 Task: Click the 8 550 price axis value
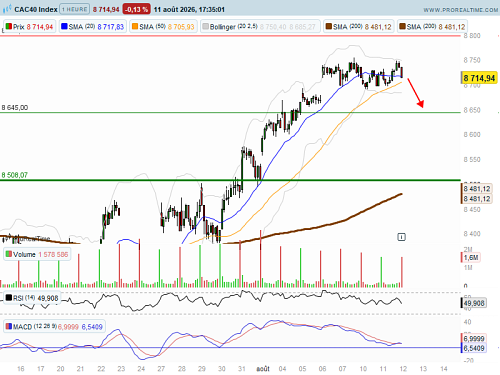[472, 159]
